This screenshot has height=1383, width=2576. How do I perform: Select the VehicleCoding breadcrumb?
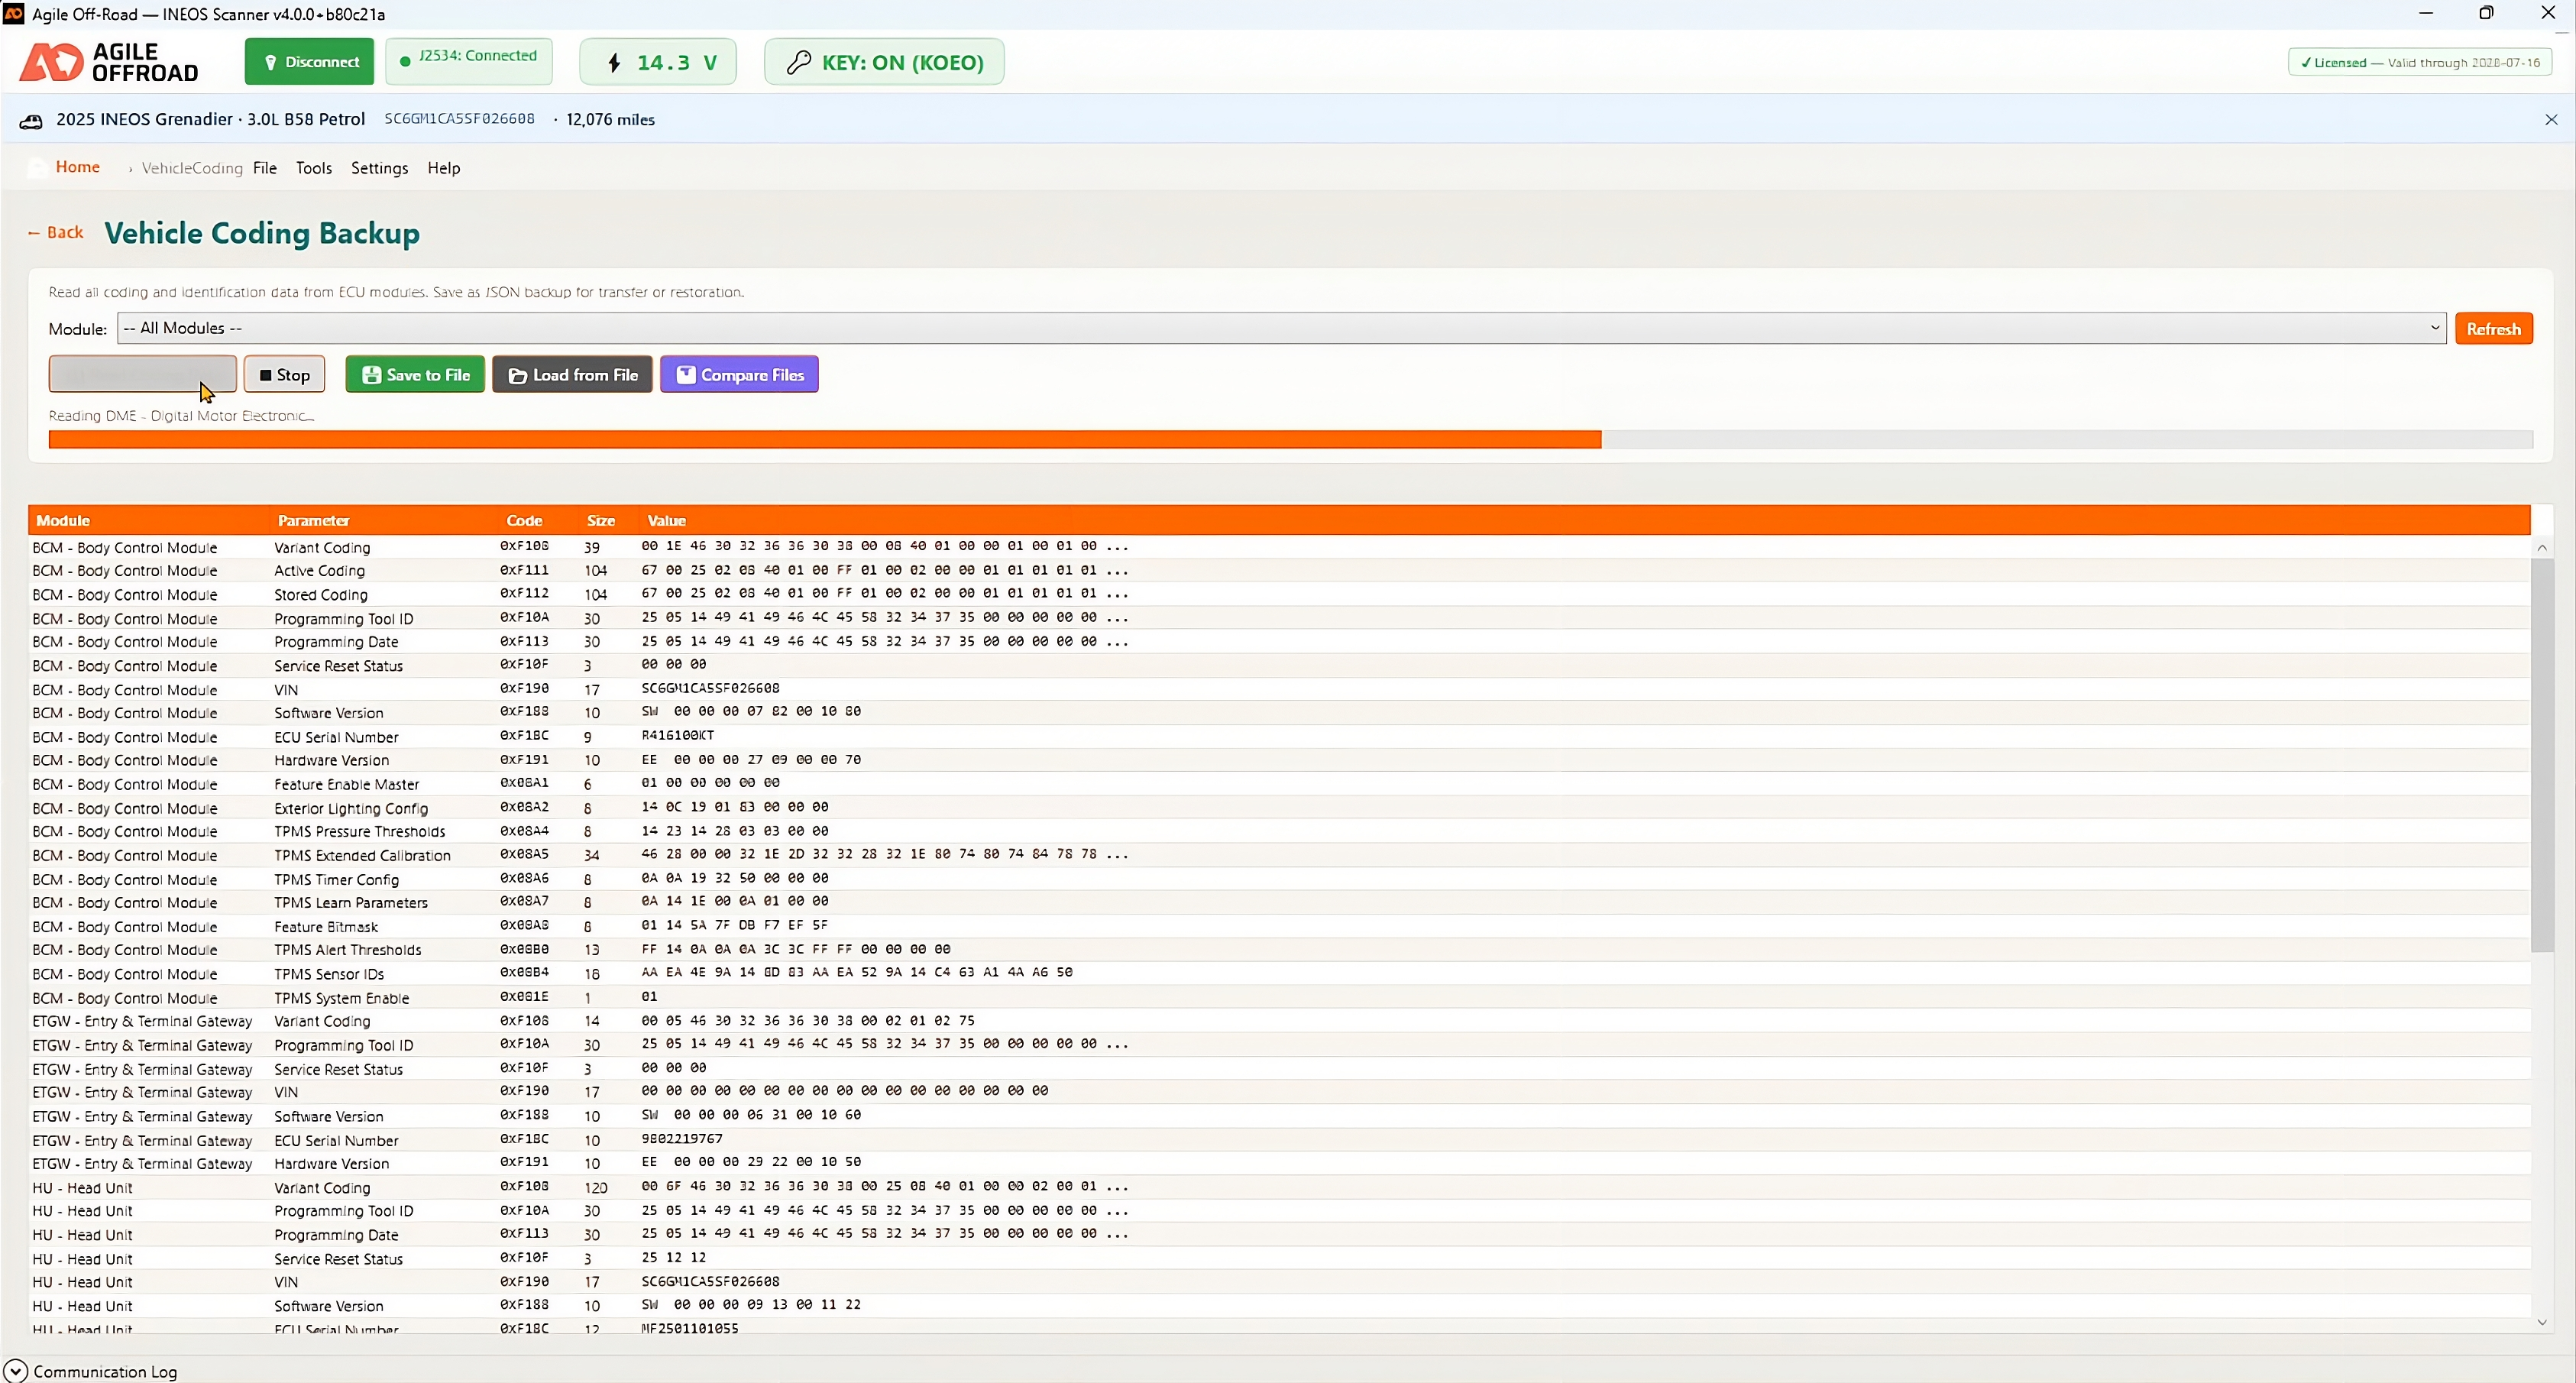point(192,168)
